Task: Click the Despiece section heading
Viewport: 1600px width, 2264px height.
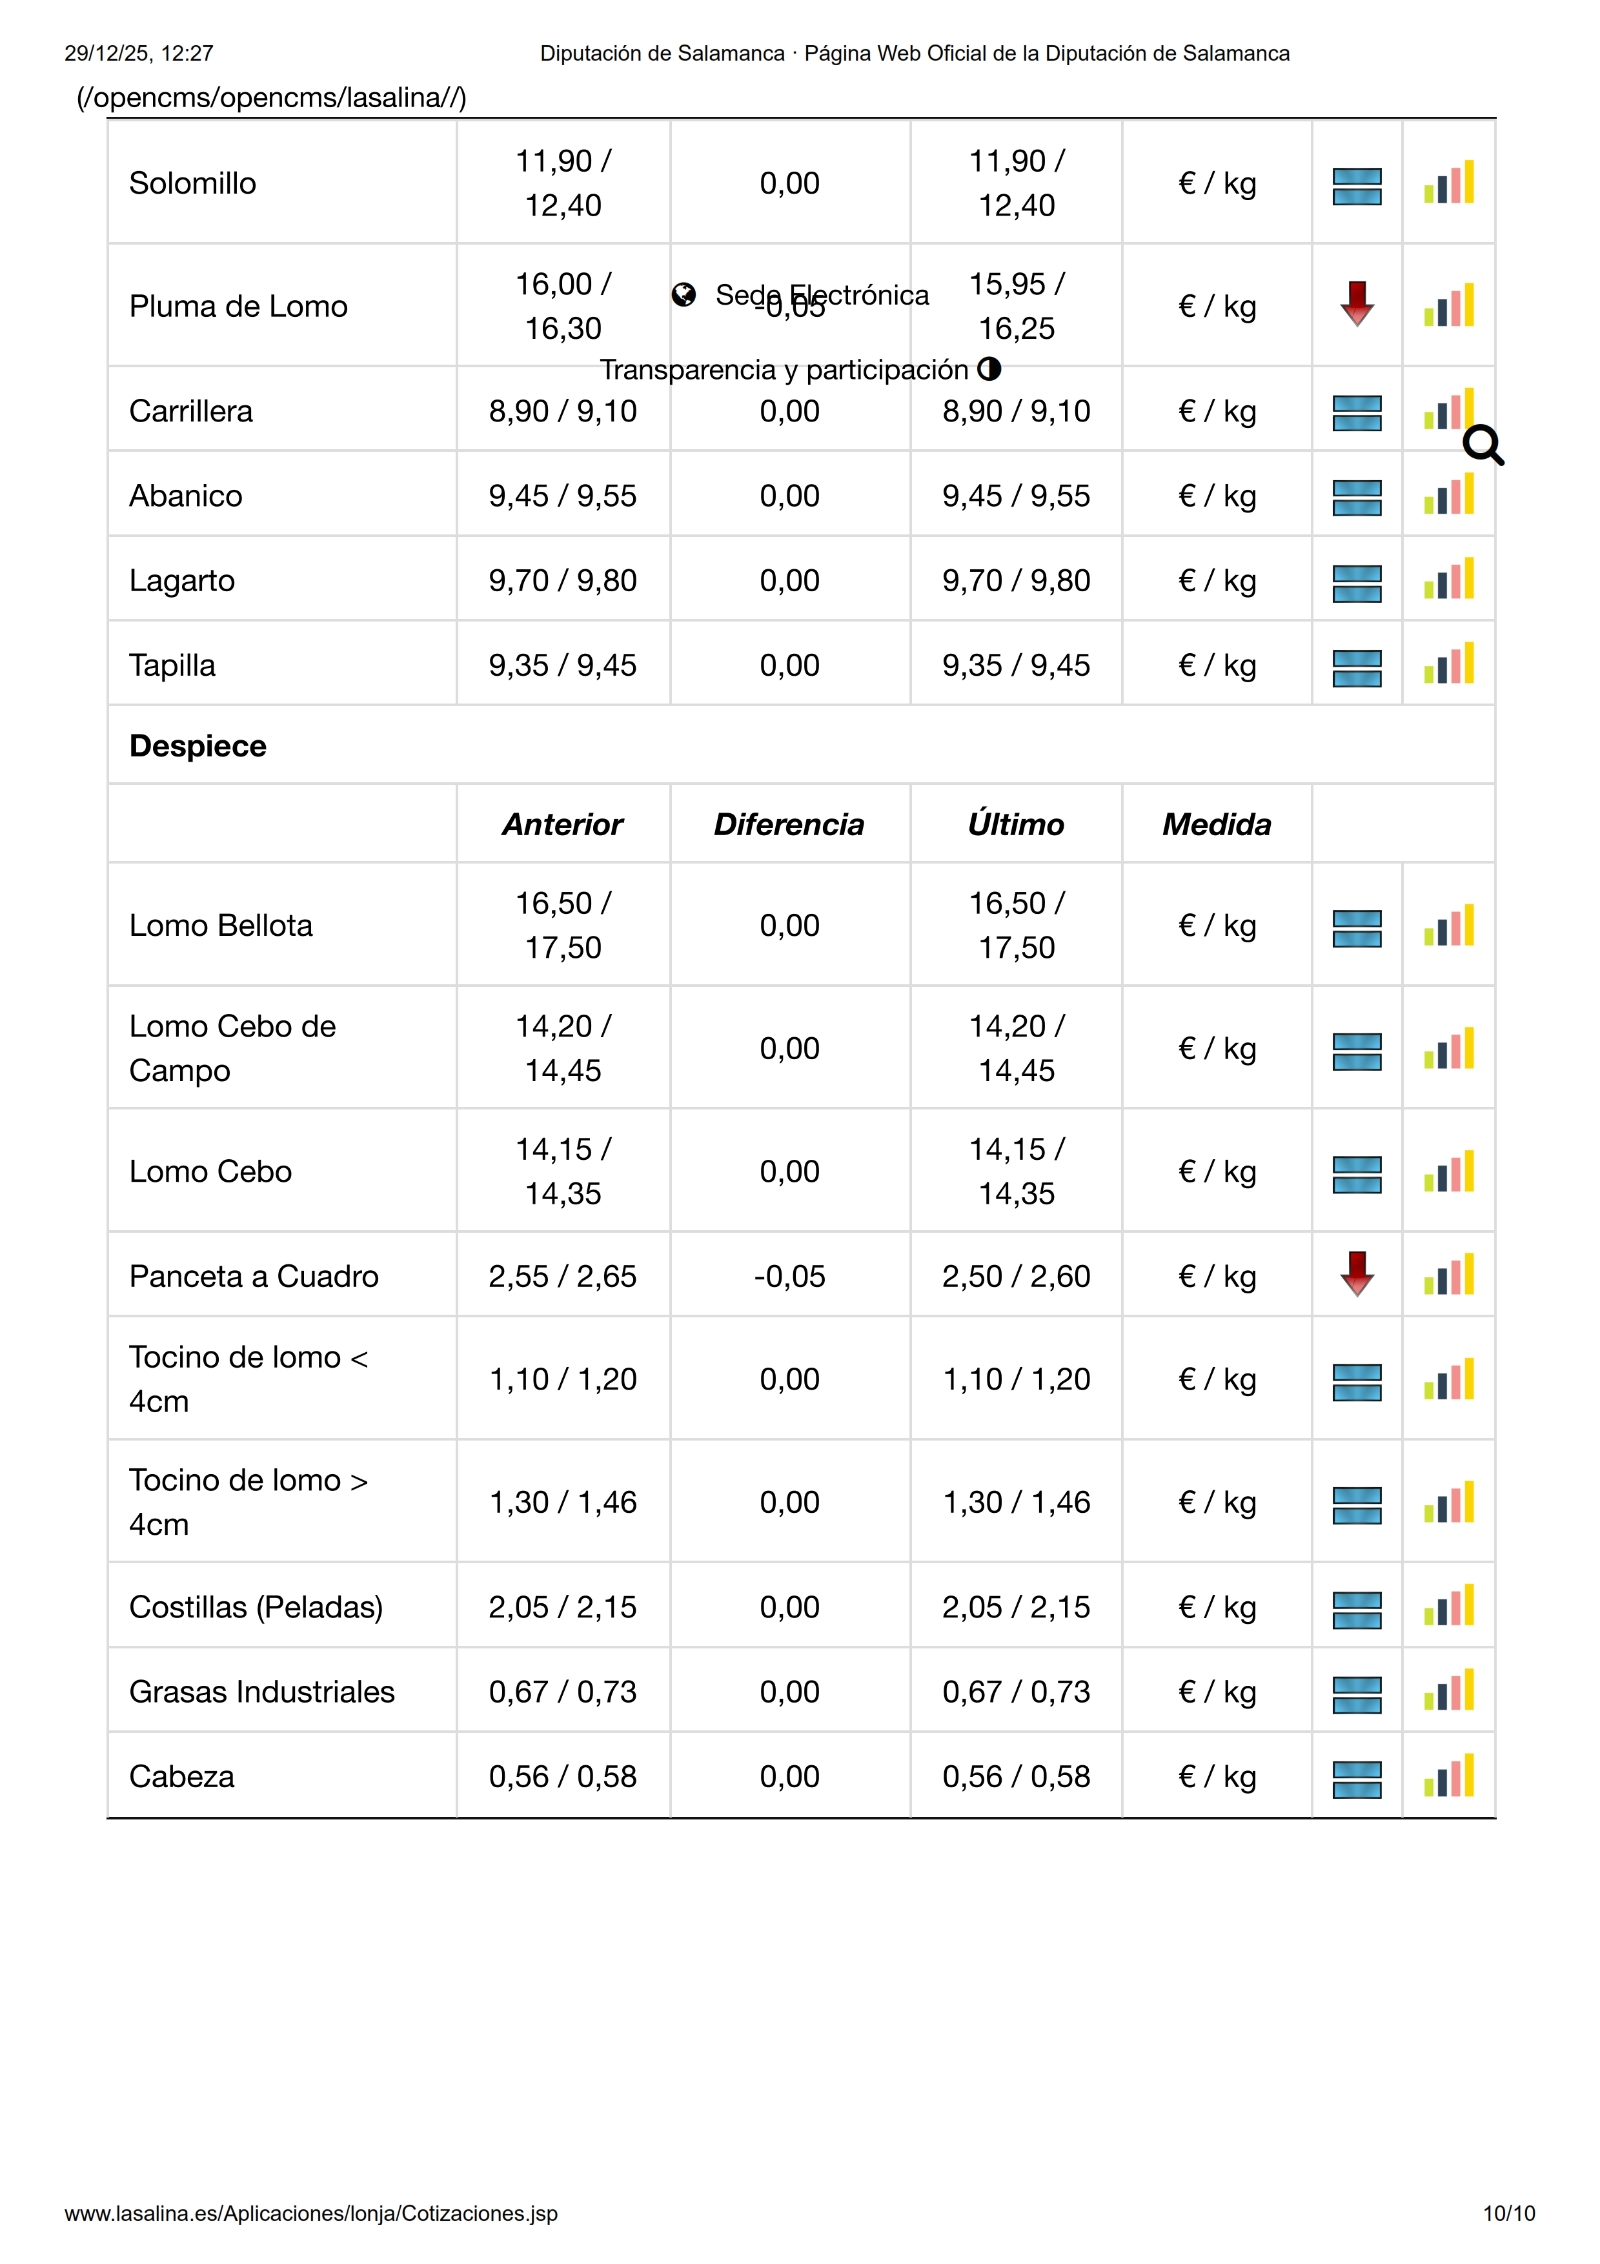Action: coord(198,746)
